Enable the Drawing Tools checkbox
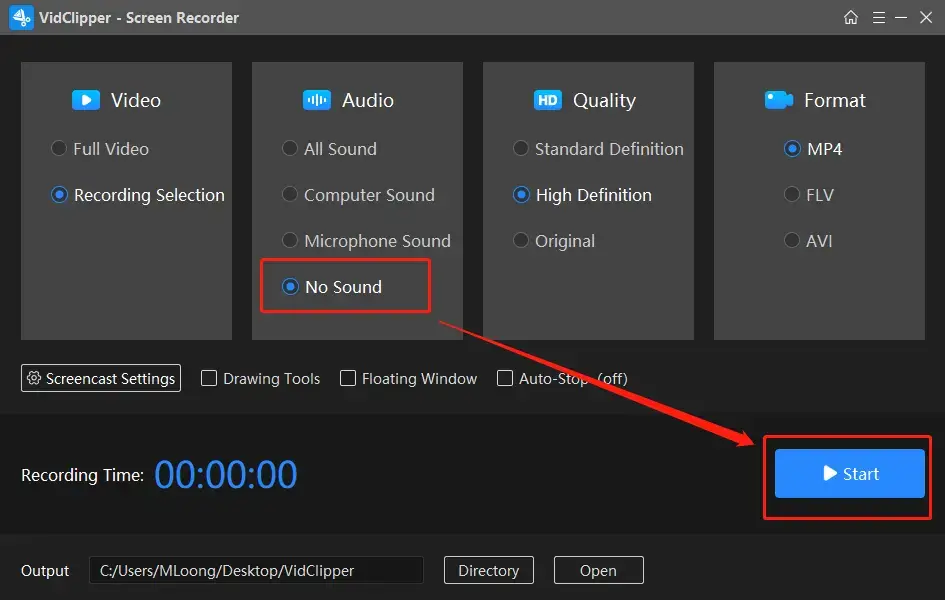The width and height of the screenshot is (945, 600). (x=209, y=378)
